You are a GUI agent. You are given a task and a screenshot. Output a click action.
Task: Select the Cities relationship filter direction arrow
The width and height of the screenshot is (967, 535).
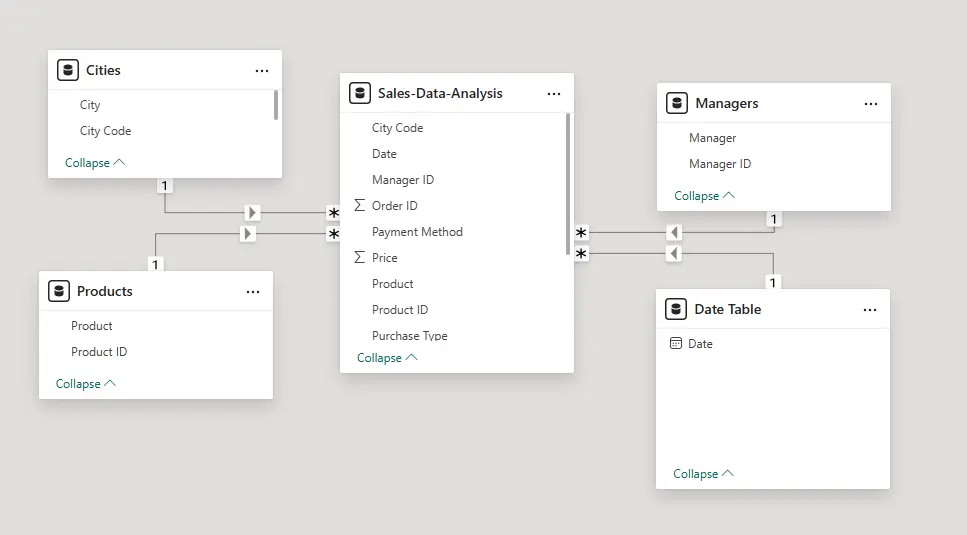(252, 213)
